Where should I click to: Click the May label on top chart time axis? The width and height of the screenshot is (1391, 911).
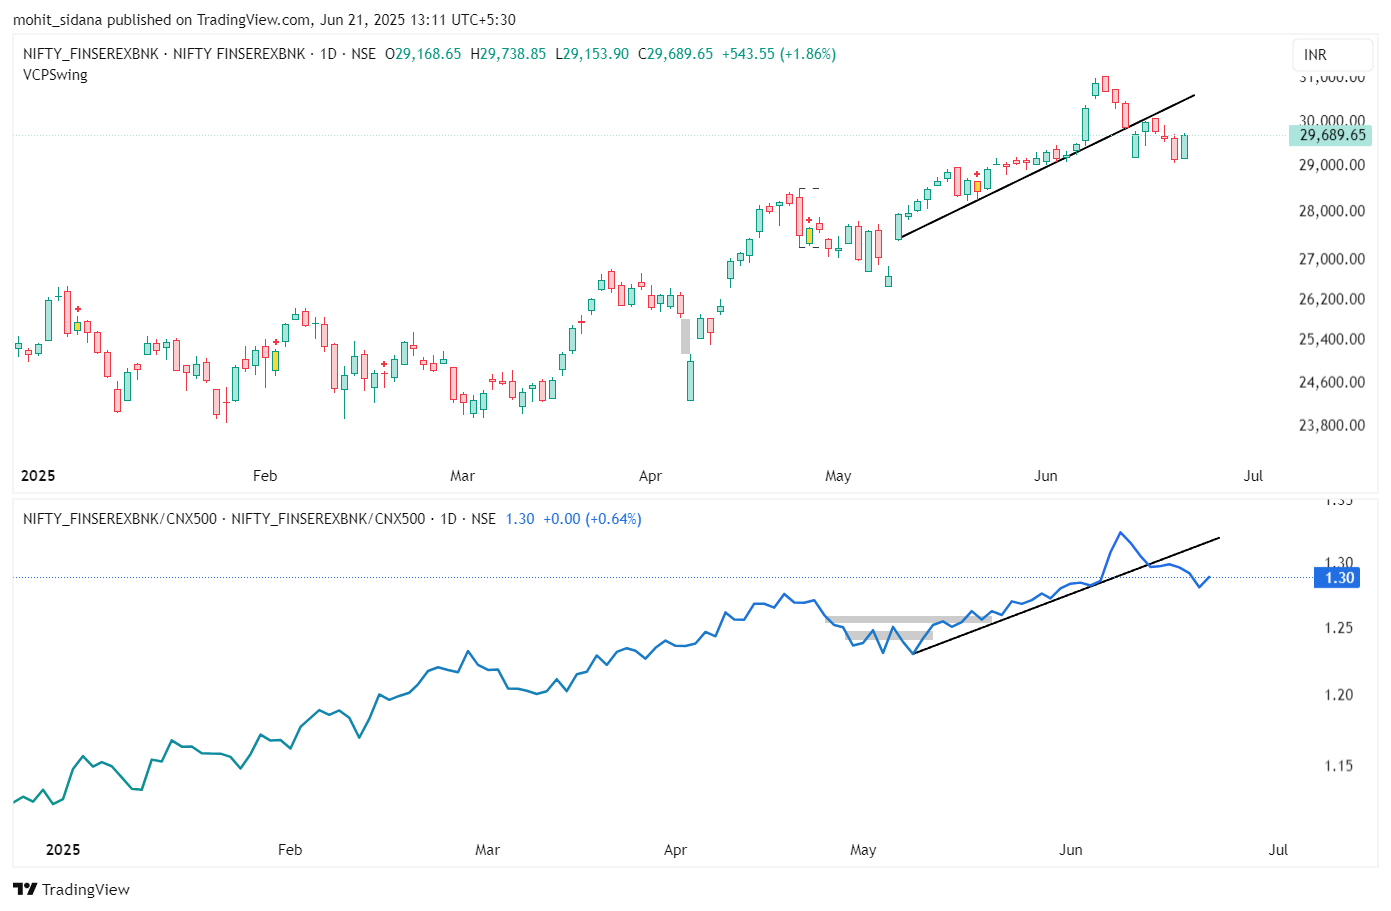pos(838,476)
